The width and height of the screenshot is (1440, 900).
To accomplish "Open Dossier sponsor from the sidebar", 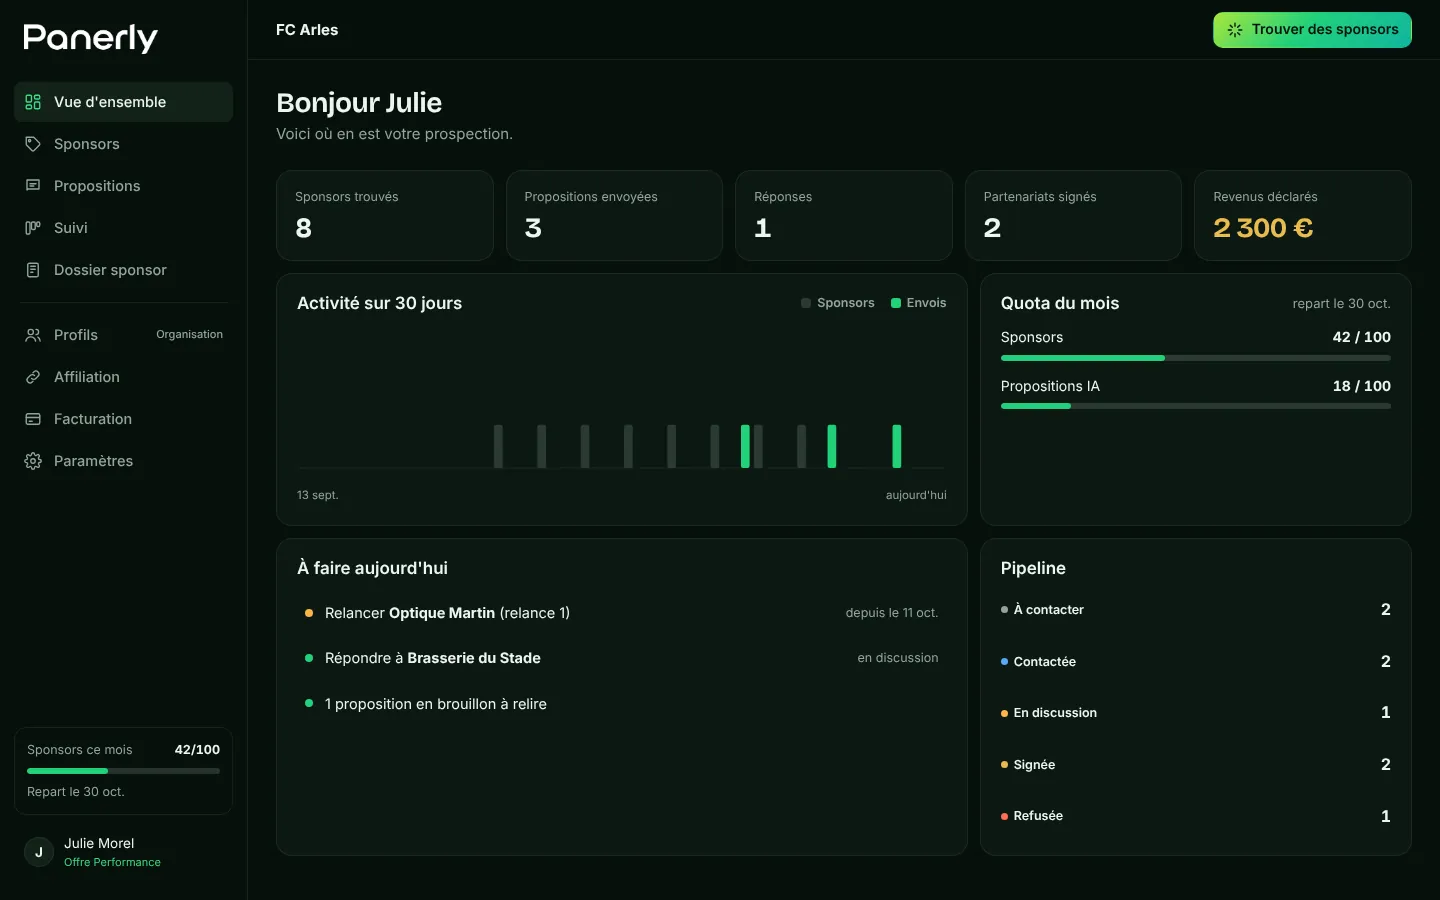I will pos(123,270).
